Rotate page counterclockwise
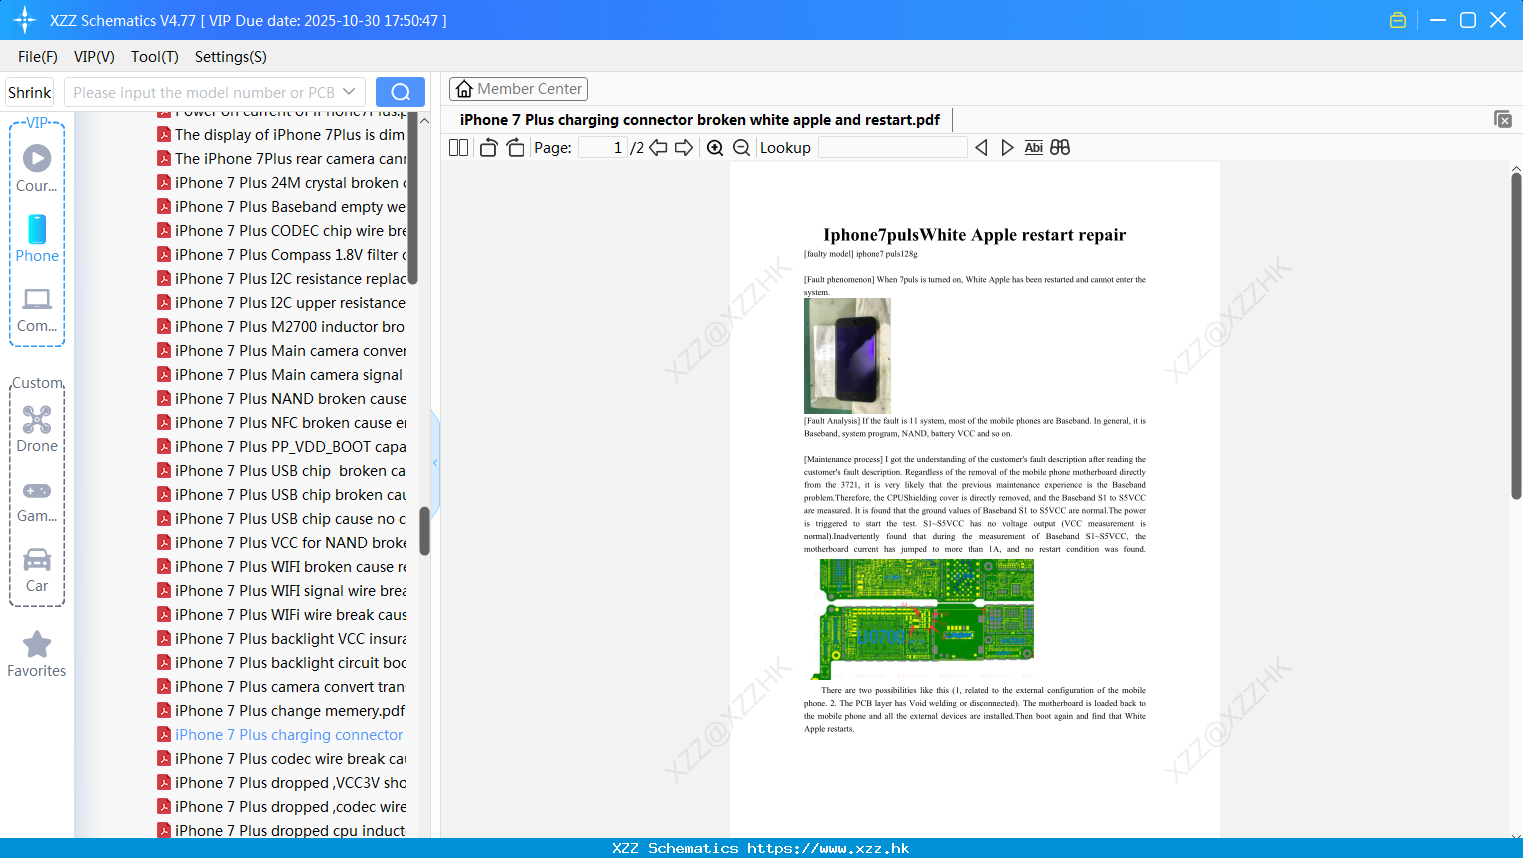This screenshot has width=1523, height=858. click(489, 148)
